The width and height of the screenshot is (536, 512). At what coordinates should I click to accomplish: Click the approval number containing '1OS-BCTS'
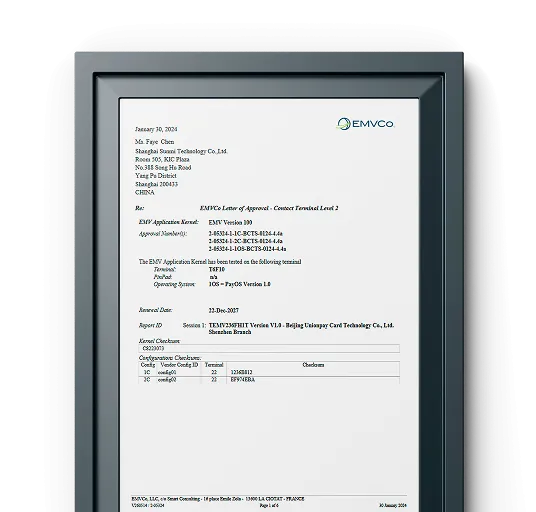pyautogui.click(x=247, y=249)
